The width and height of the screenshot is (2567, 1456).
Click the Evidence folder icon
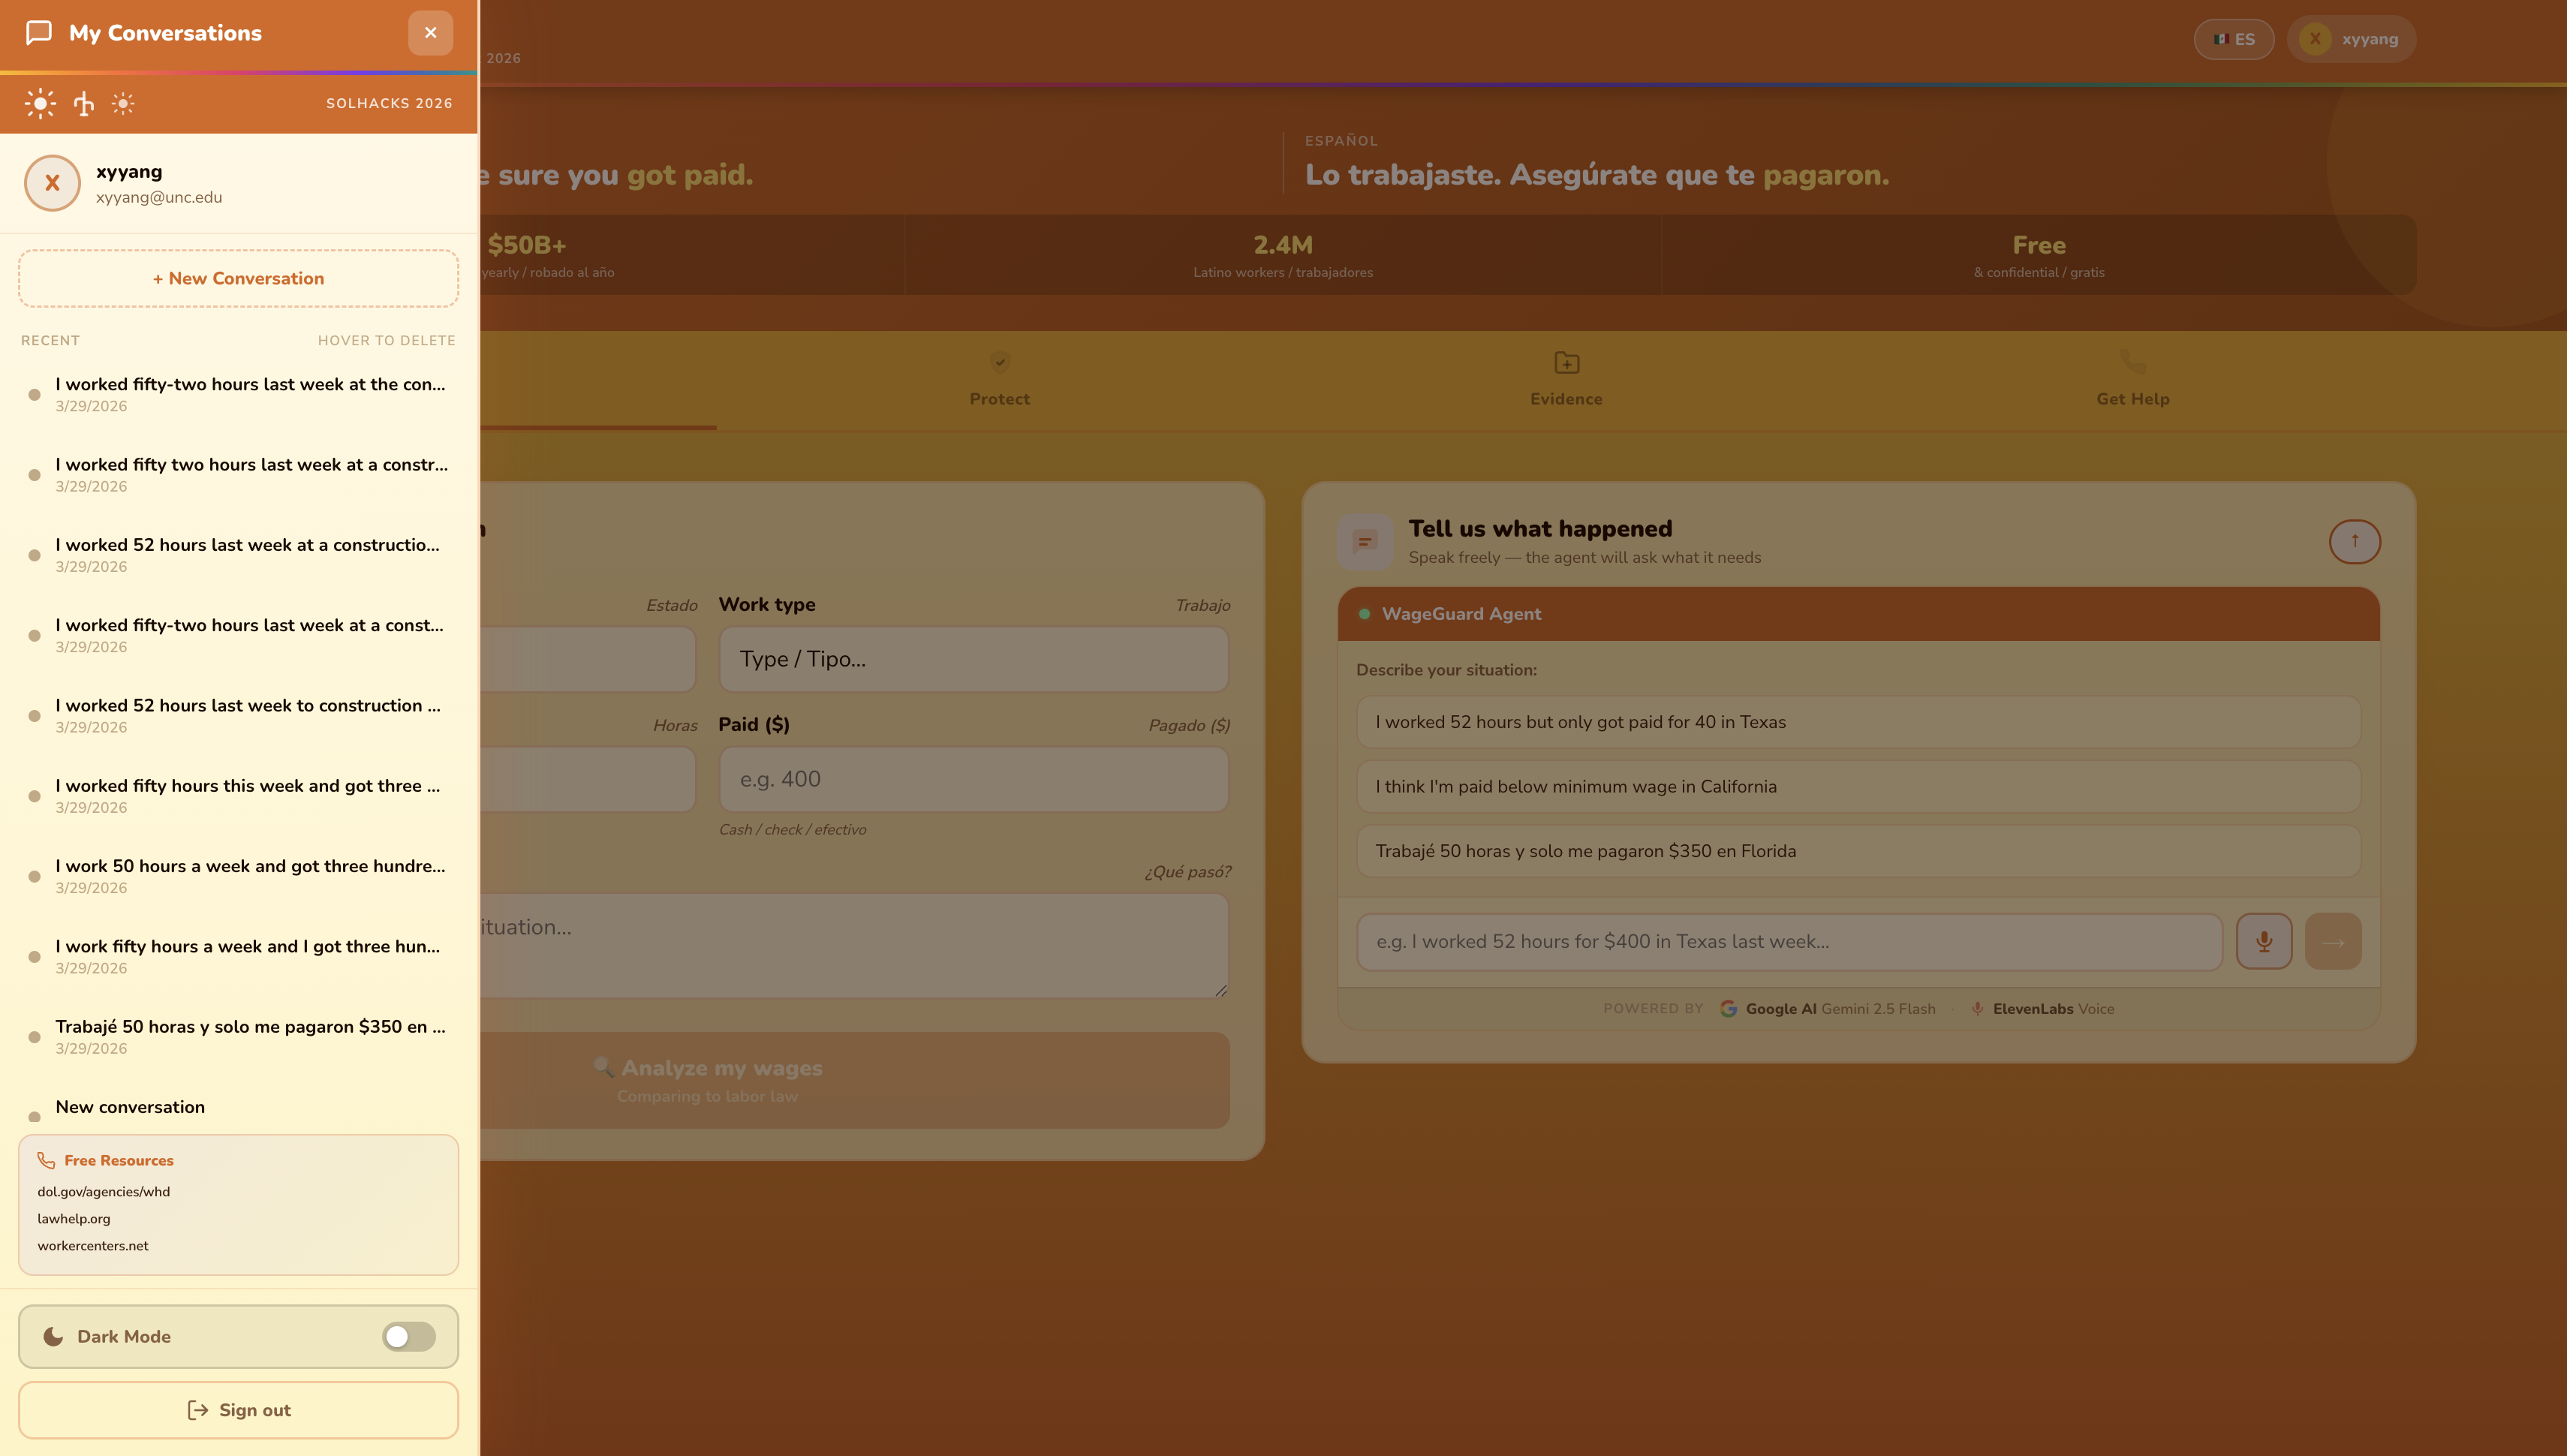[x=1566, y=362]
